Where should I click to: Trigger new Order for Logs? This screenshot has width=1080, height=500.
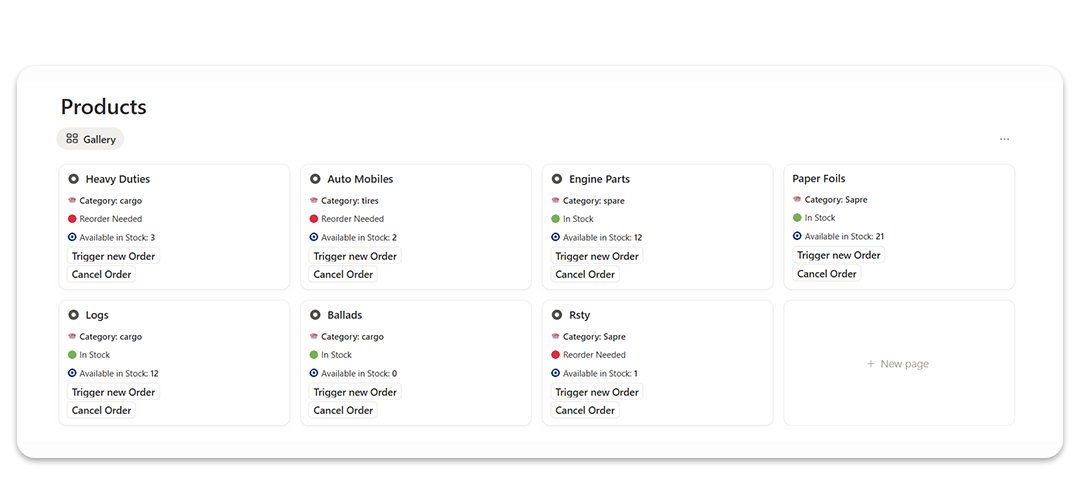tap(114, 392)
